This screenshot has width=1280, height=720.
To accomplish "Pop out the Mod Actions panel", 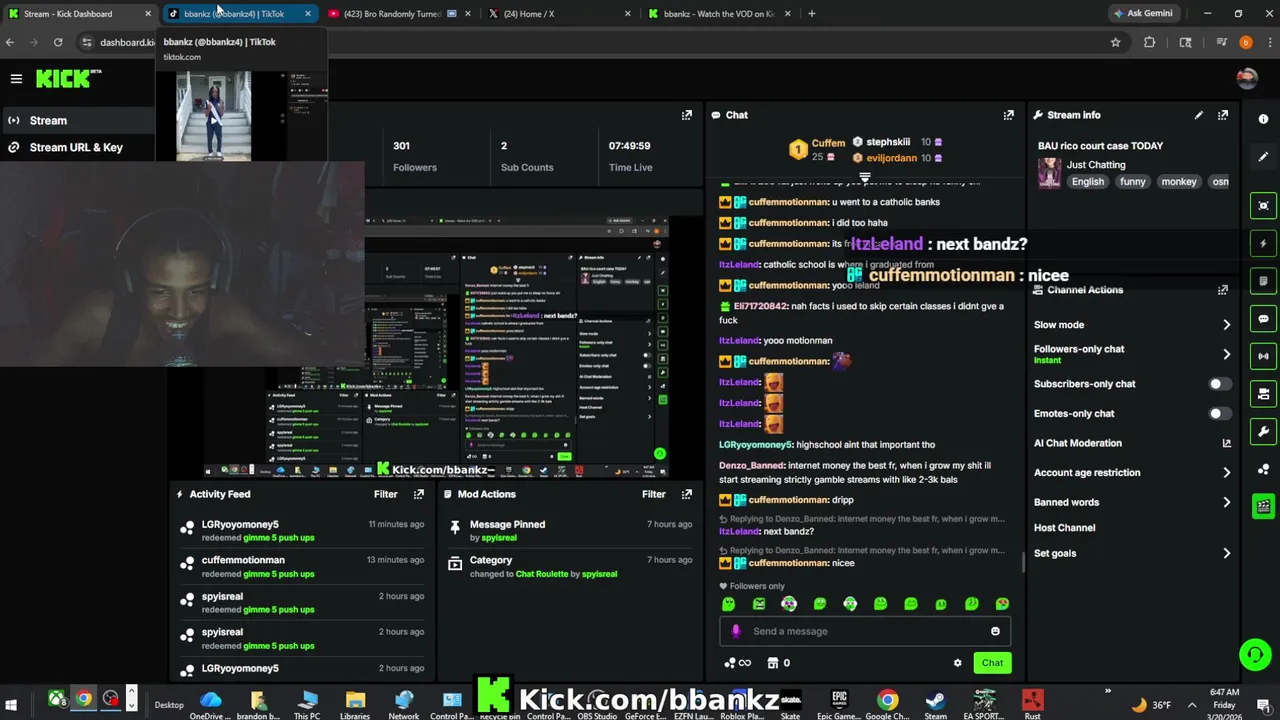I will tap(686, 494).
